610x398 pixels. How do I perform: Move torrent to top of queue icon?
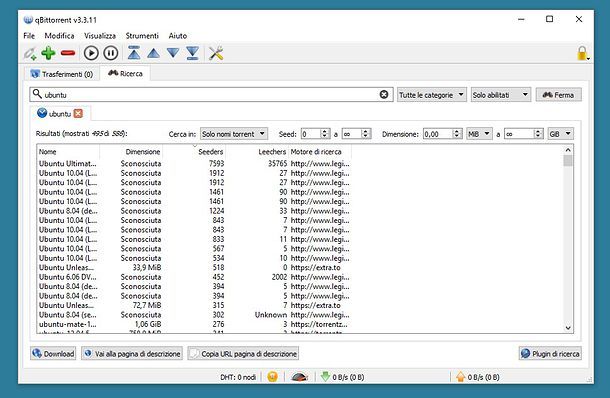134,53
